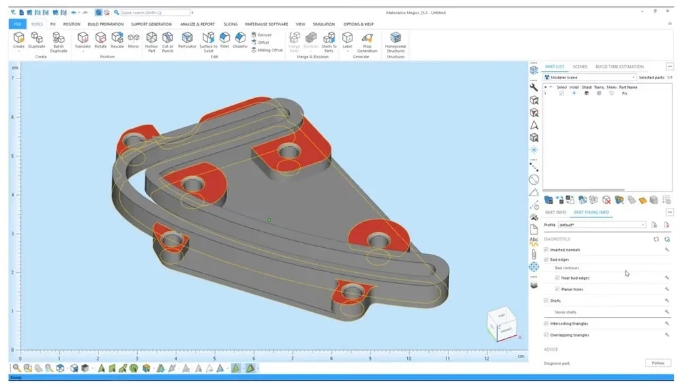
Task: Click the Quick search input field
Action: [155, 13]
